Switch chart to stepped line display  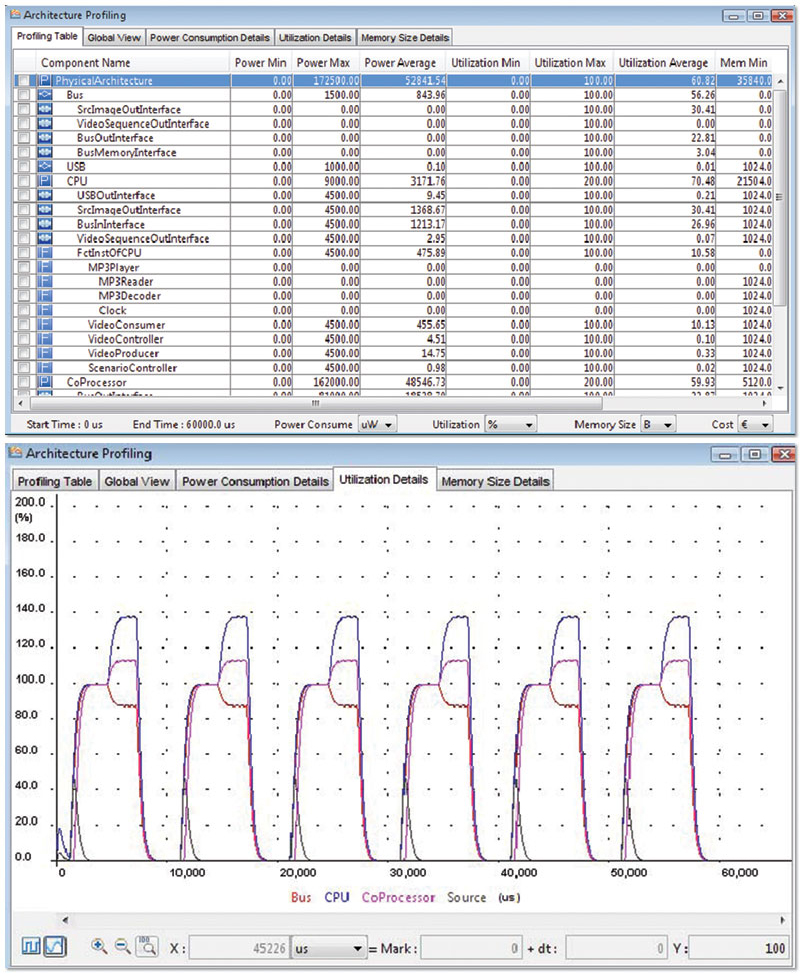(32, 947)
